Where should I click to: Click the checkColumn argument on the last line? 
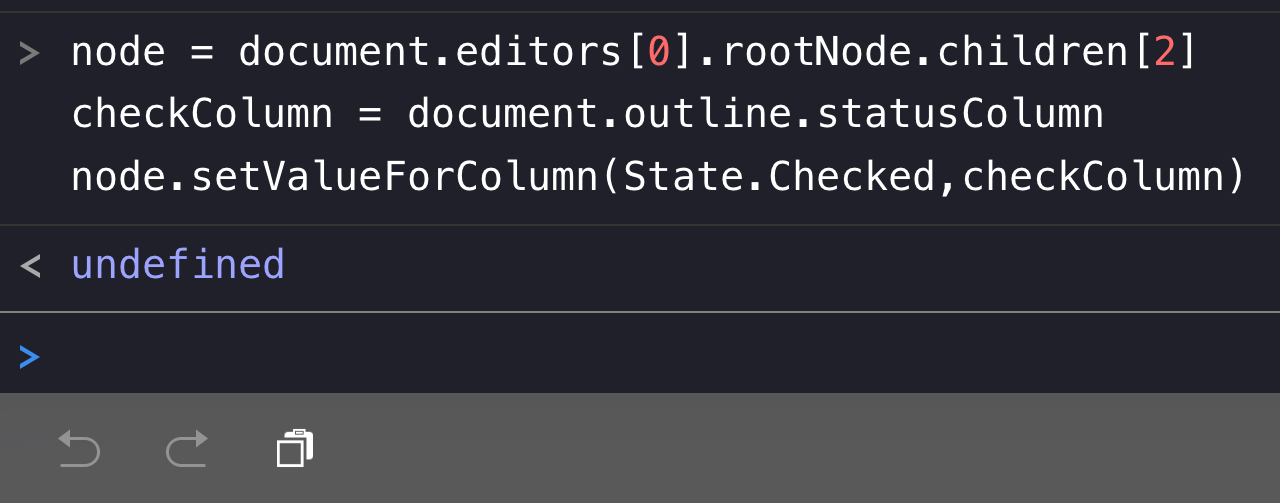point(1093,177)
